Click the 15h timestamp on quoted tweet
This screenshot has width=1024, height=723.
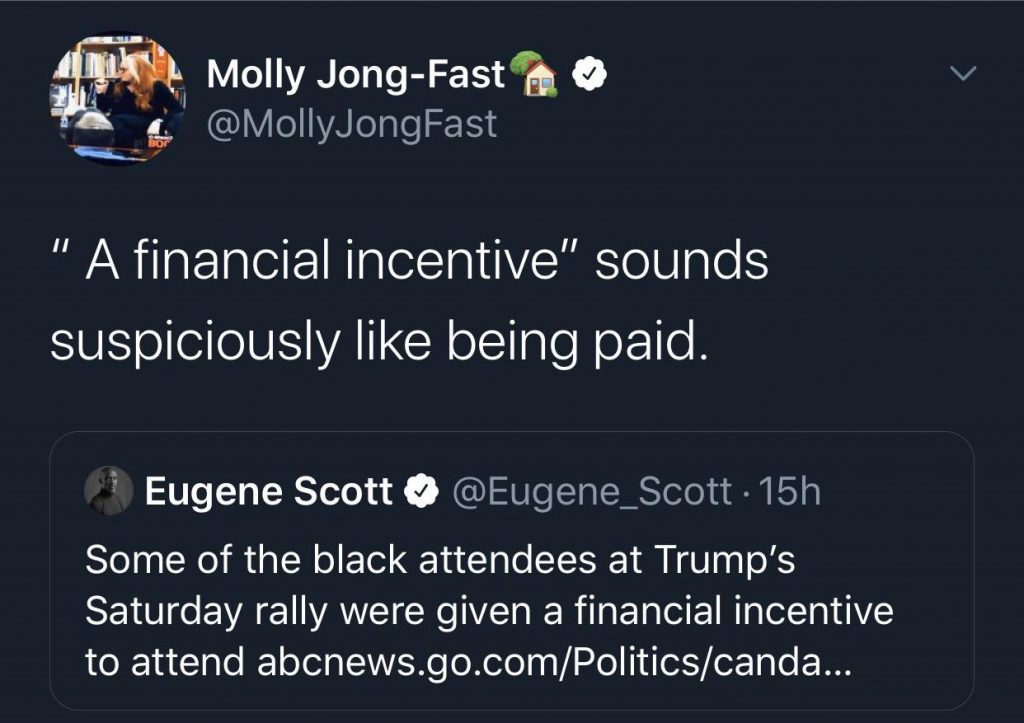(790, 491)
